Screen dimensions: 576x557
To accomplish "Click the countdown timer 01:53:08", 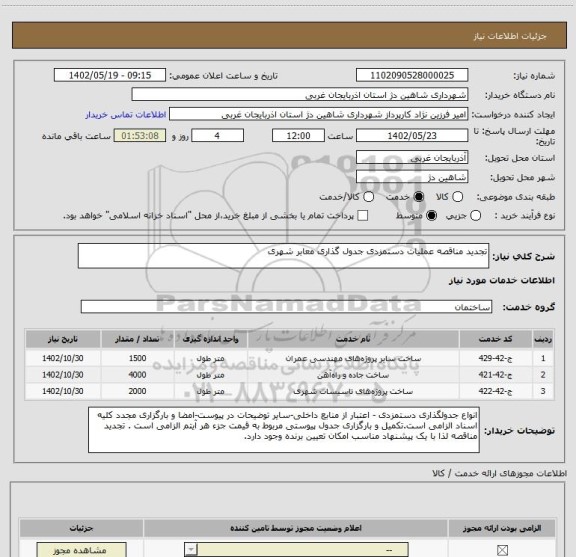I will (140, 136).
